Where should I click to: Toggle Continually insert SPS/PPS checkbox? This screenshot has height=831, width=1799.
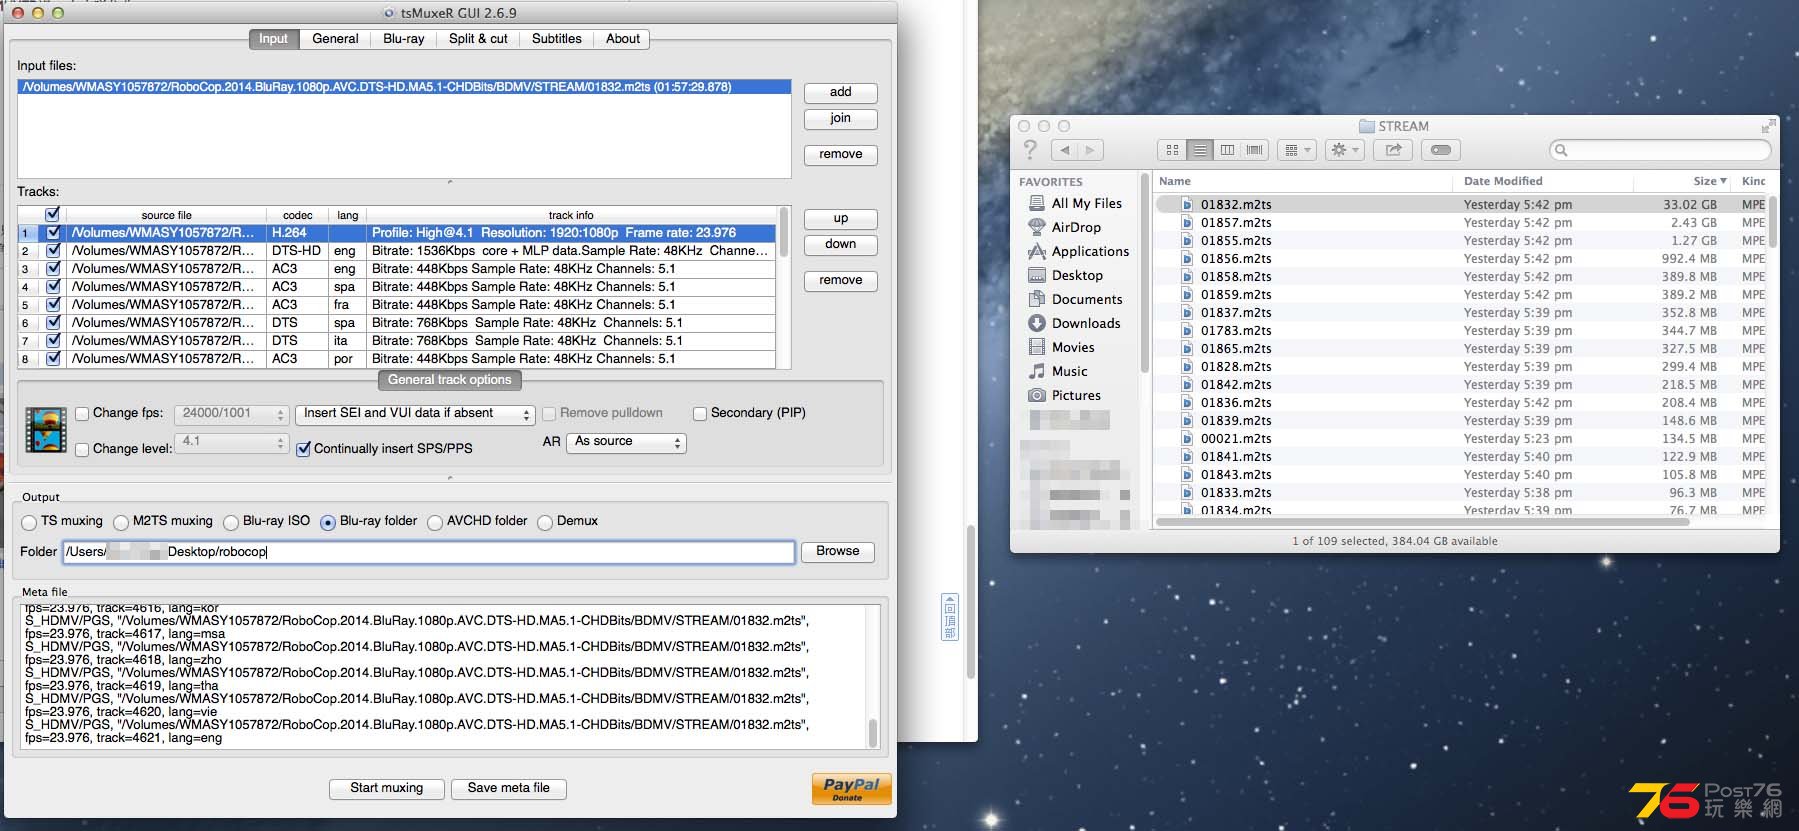point(303,449)
